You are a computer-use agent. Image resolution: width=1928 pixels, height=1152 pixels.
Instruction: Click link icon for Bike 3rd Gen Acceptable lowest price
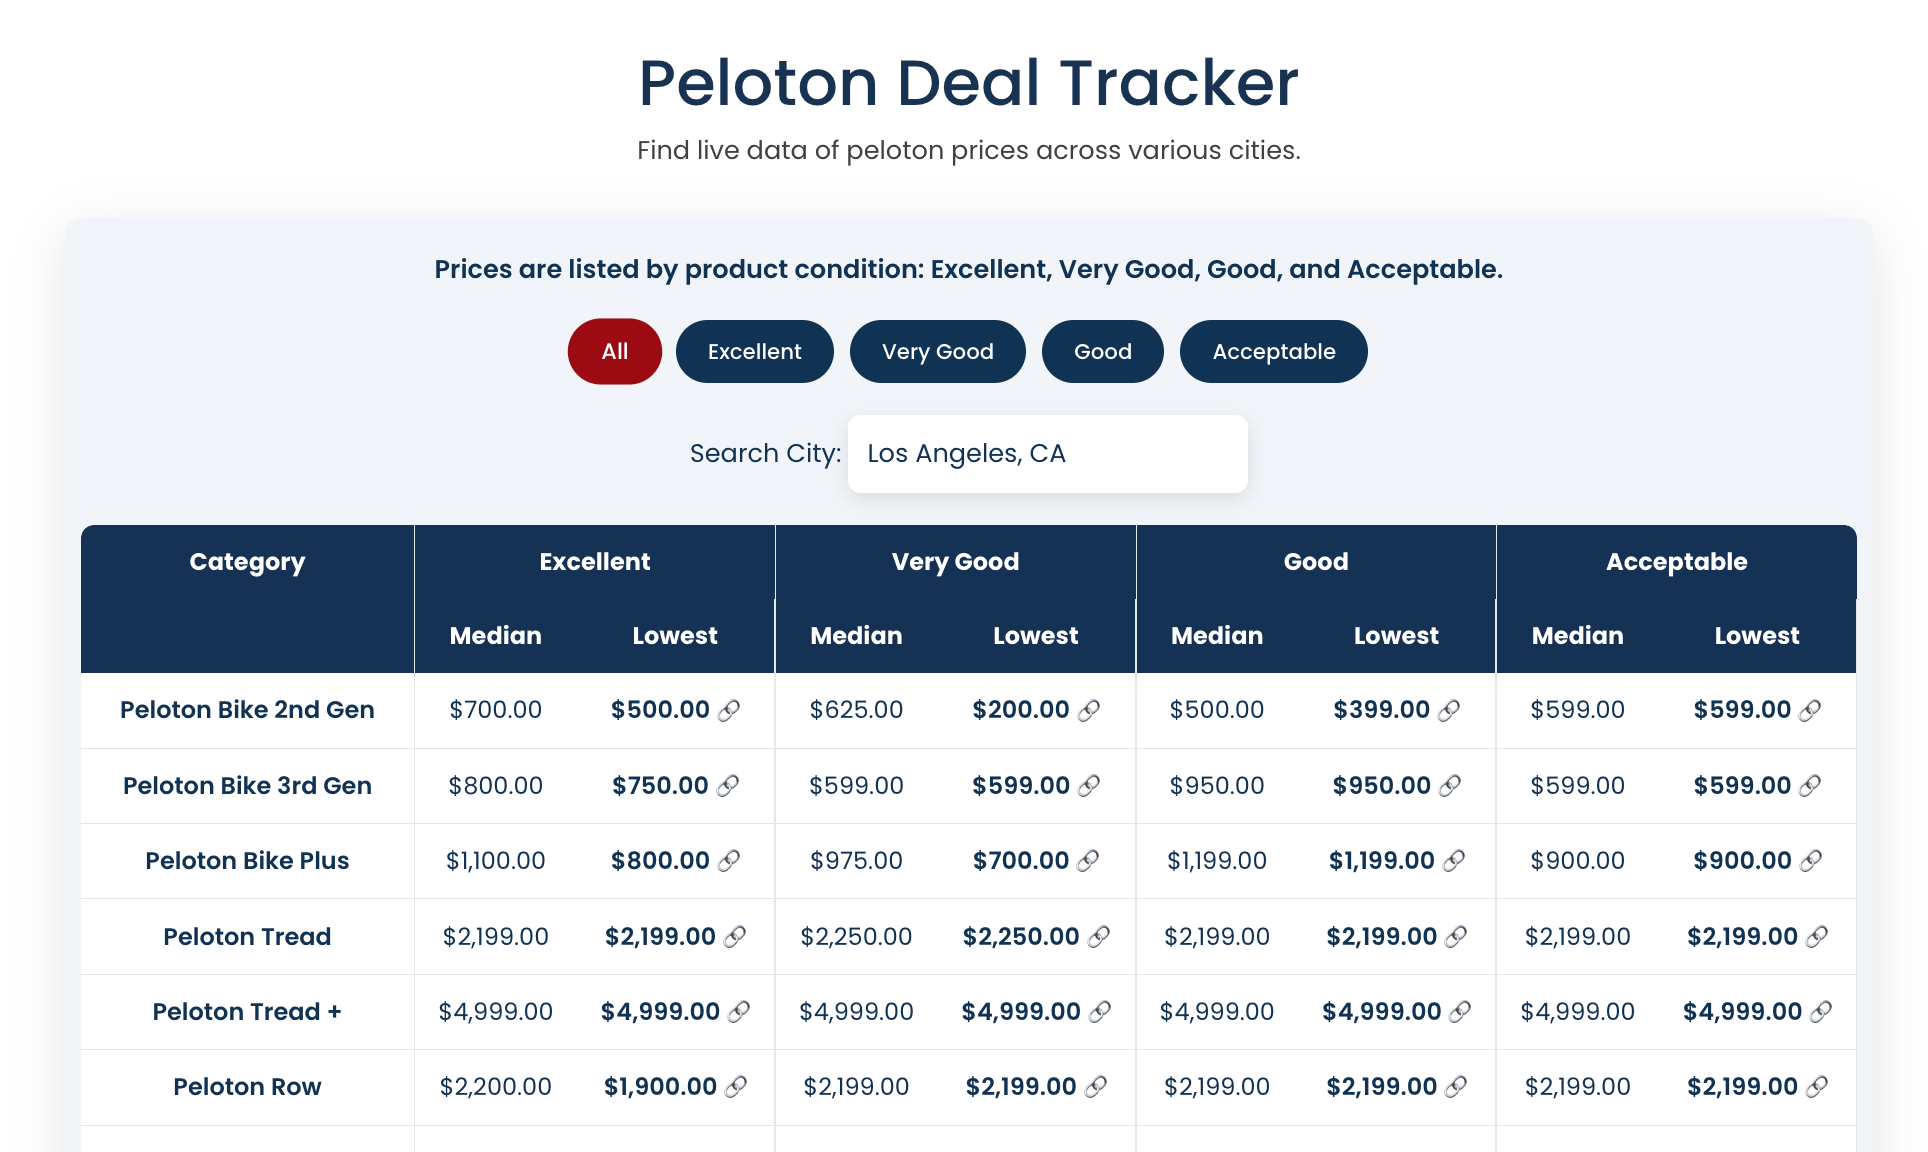(x=1810, y=786)
